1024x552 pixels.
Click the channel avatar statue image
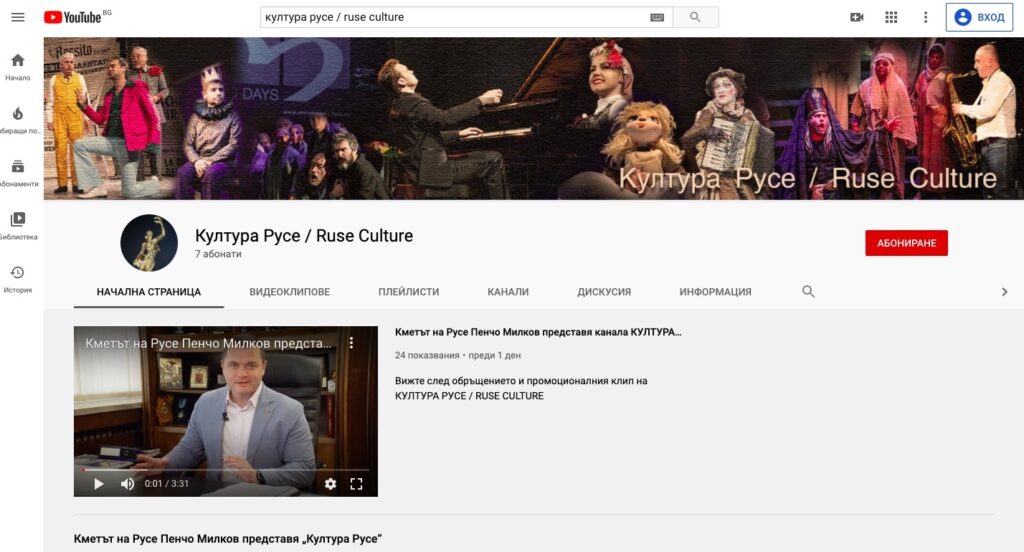click(149, 243)
